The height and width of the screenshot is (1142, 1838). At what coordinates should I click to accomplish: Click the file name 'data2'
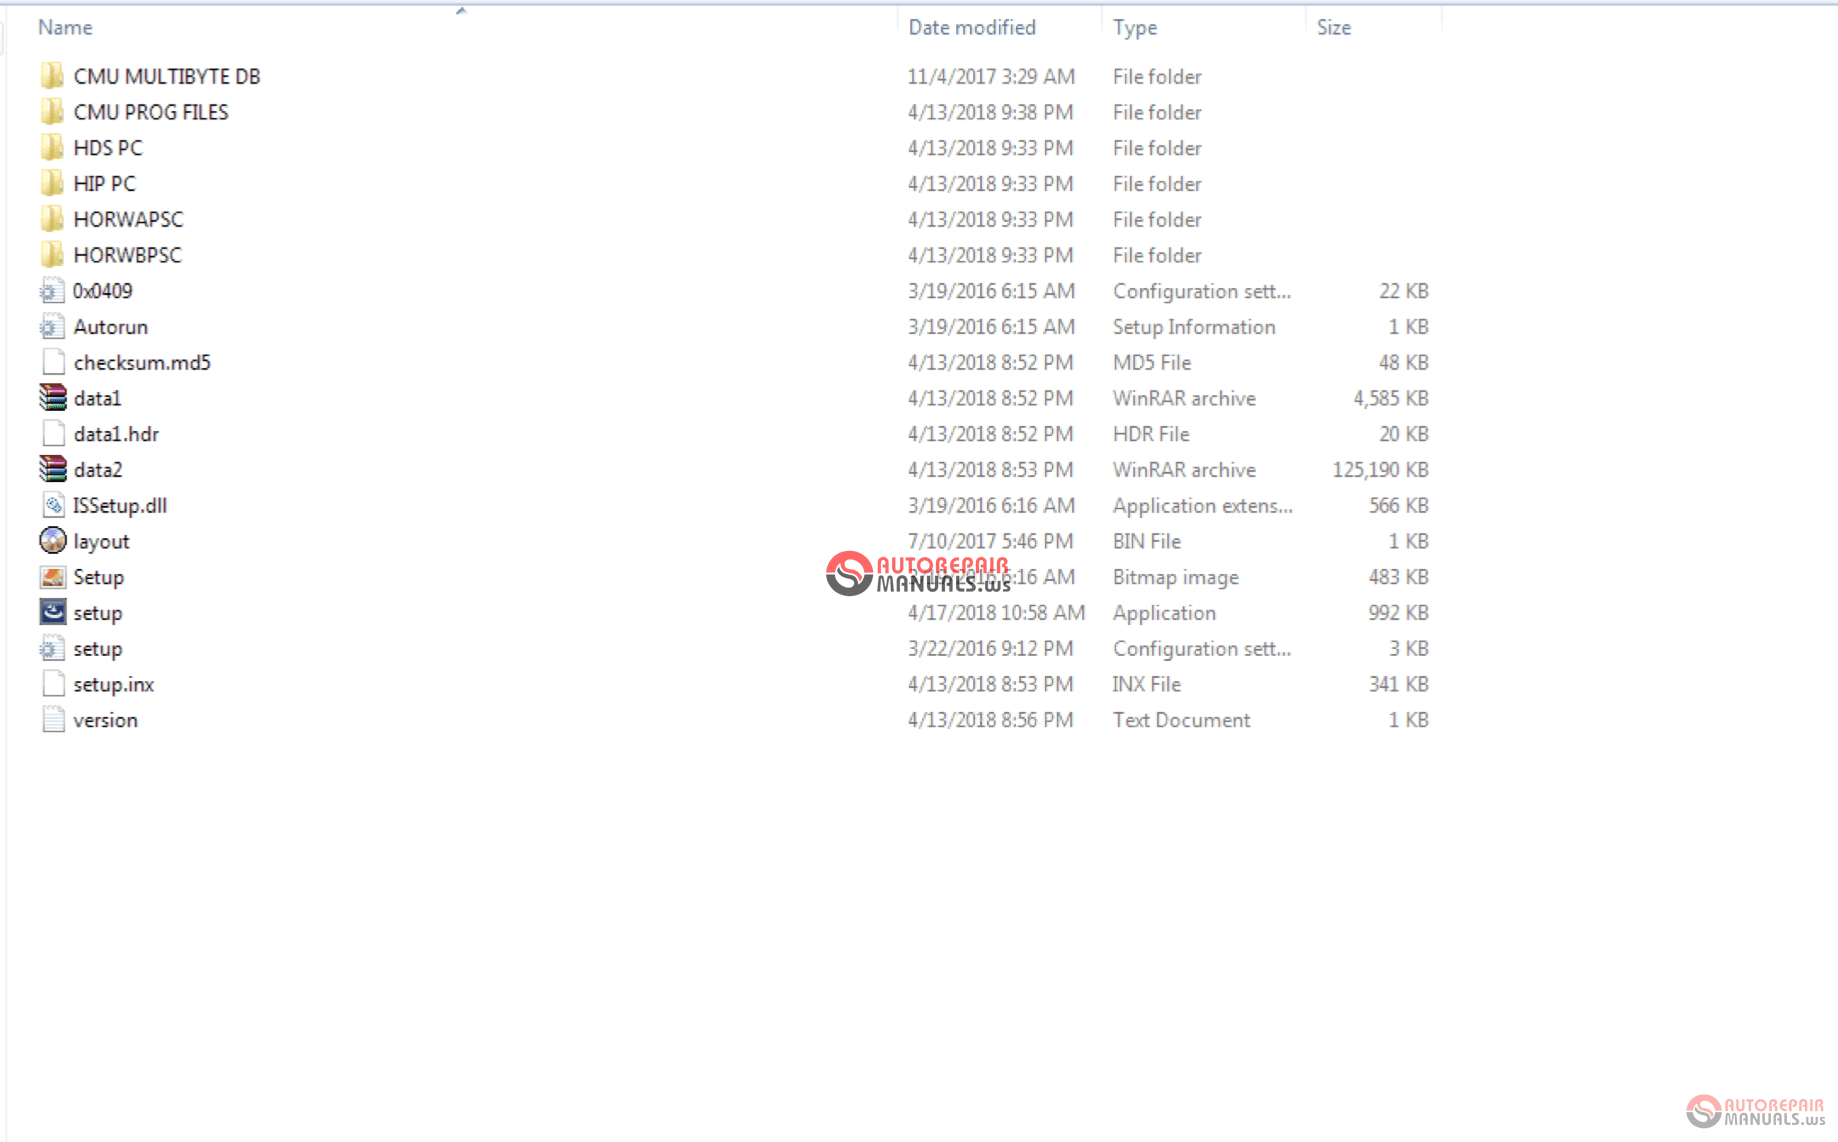pyautogui.click(x=98, y=470)
